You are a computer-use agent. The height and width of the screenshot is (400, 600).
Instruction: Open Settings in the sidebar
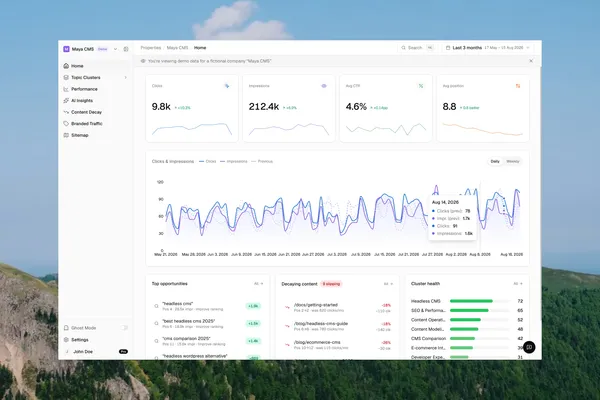point(96,340)
